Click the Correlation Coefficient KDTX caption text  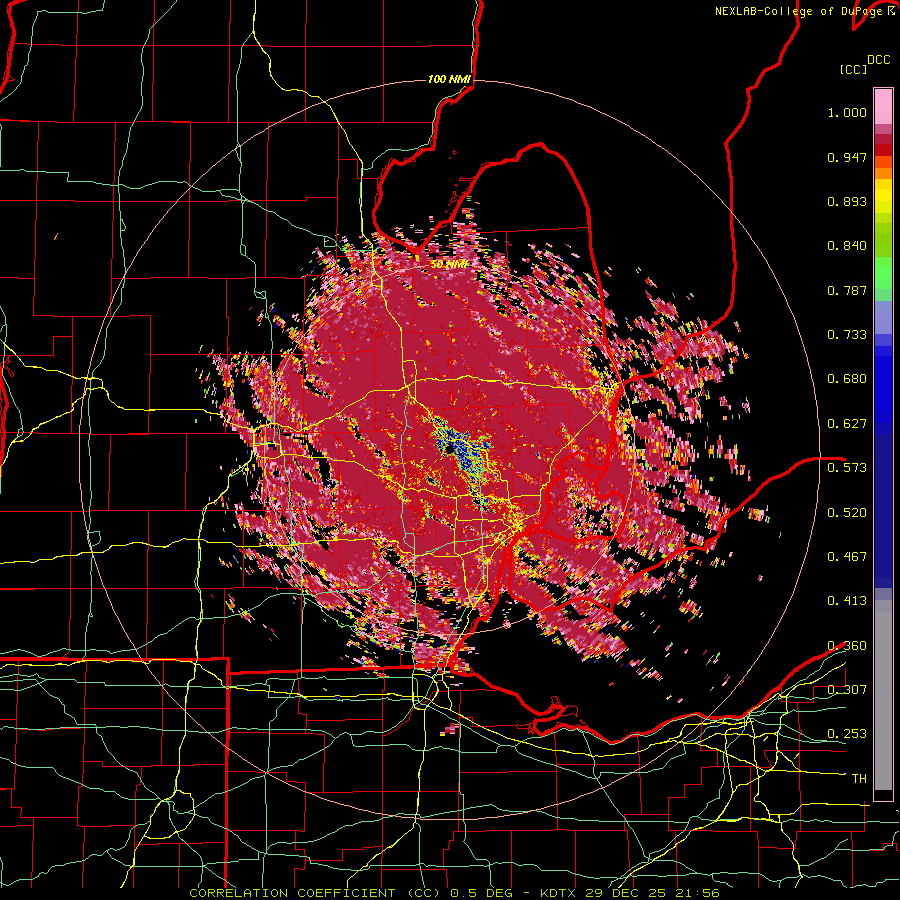point(454,893)
